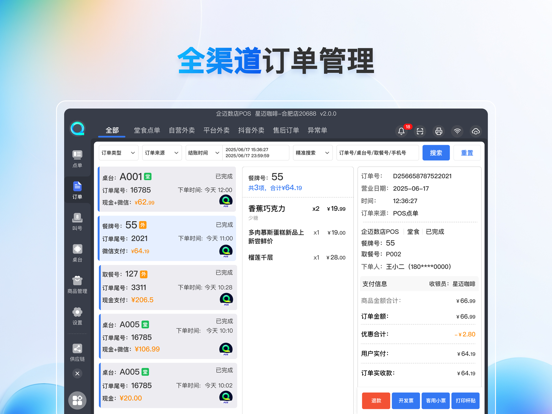Image resolution: width=552 pixels, height=414 pixels.
Task: Select order card 取餐号 127 ¥206.5
Action: pos(168,287)
